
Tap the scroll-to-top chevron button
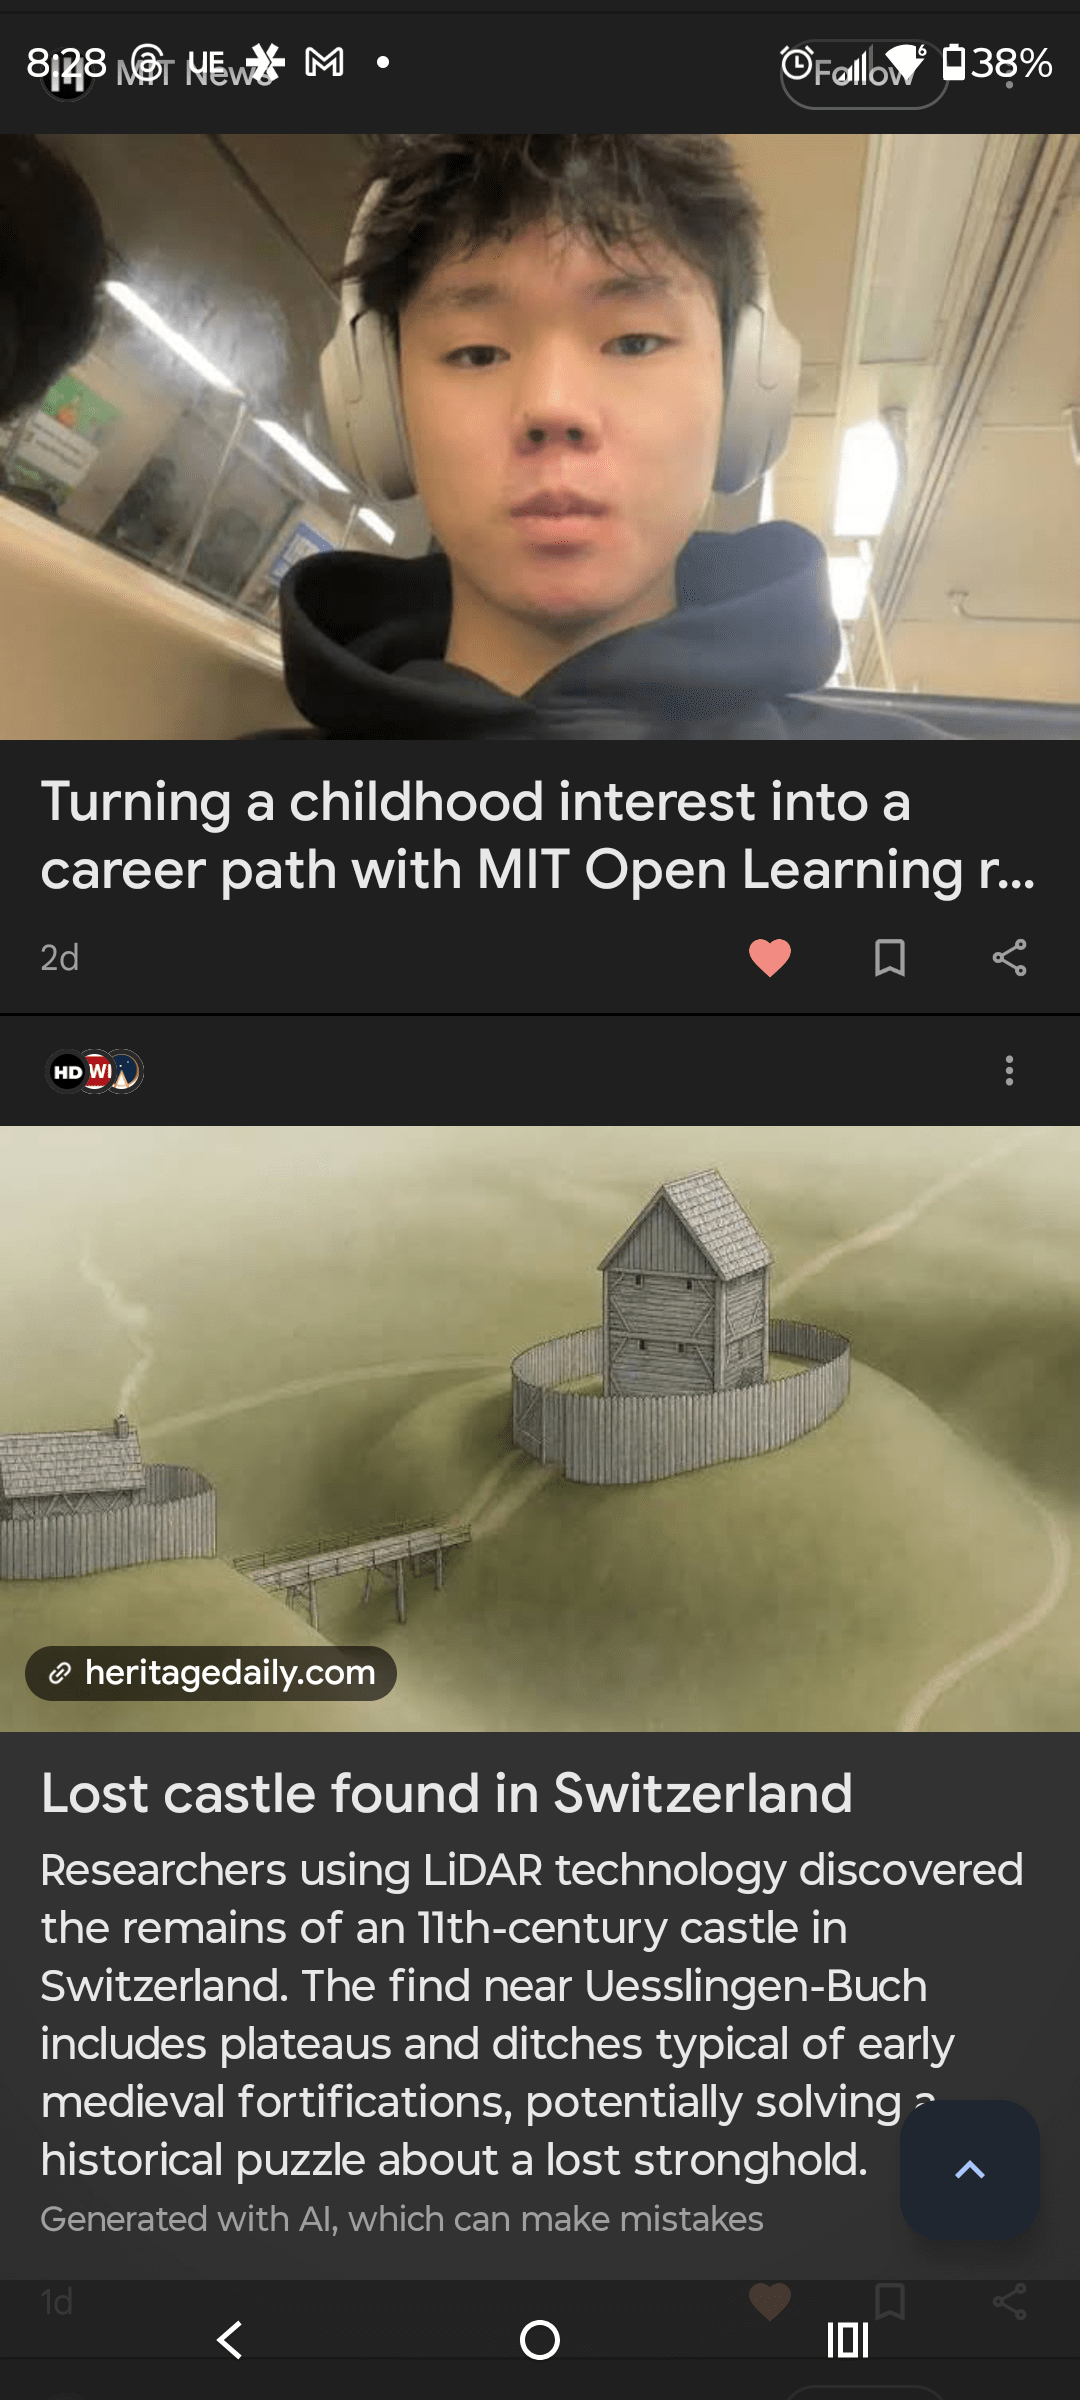pos(969,2170)
